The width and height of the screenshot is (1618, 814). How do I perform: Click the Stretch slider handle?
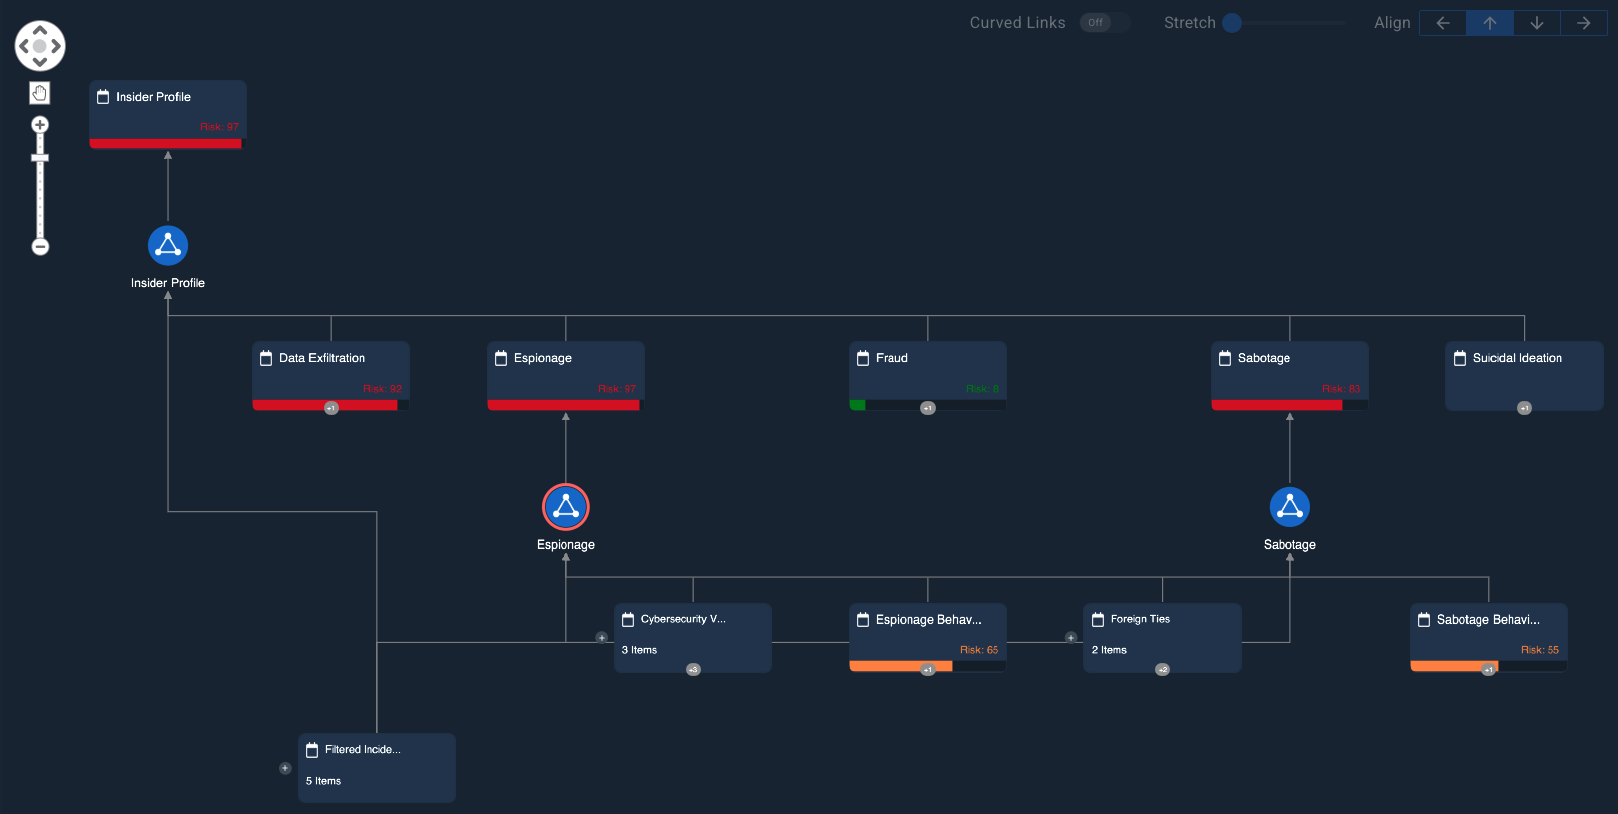point(1232,23)
